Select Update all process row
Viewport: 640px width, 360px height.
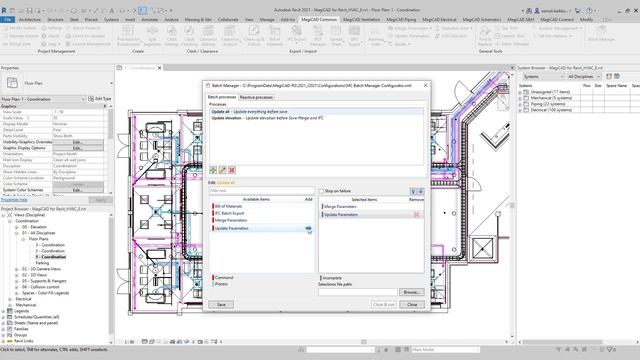click(316, 111)
